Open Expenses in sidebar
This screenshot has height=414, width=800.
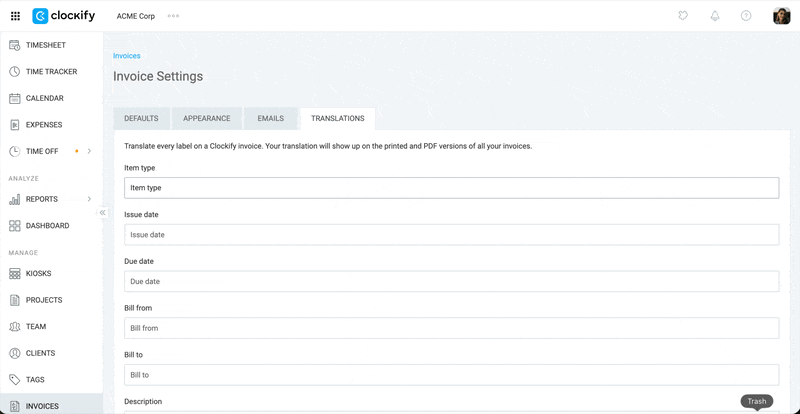(44, 125)
